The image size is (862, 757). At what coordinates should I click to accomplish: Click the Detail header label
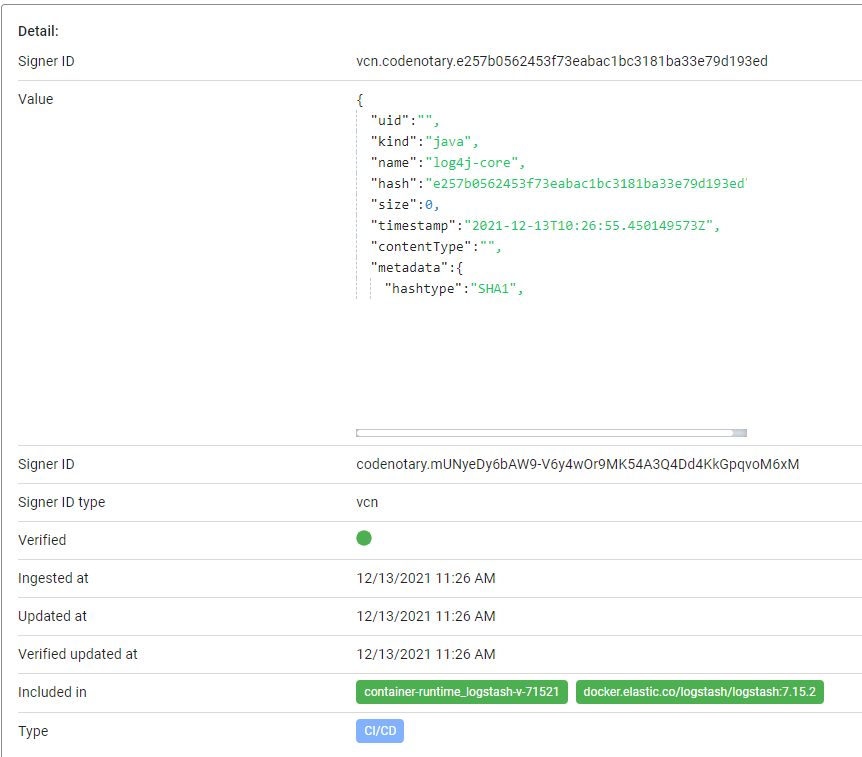point(35,31)
